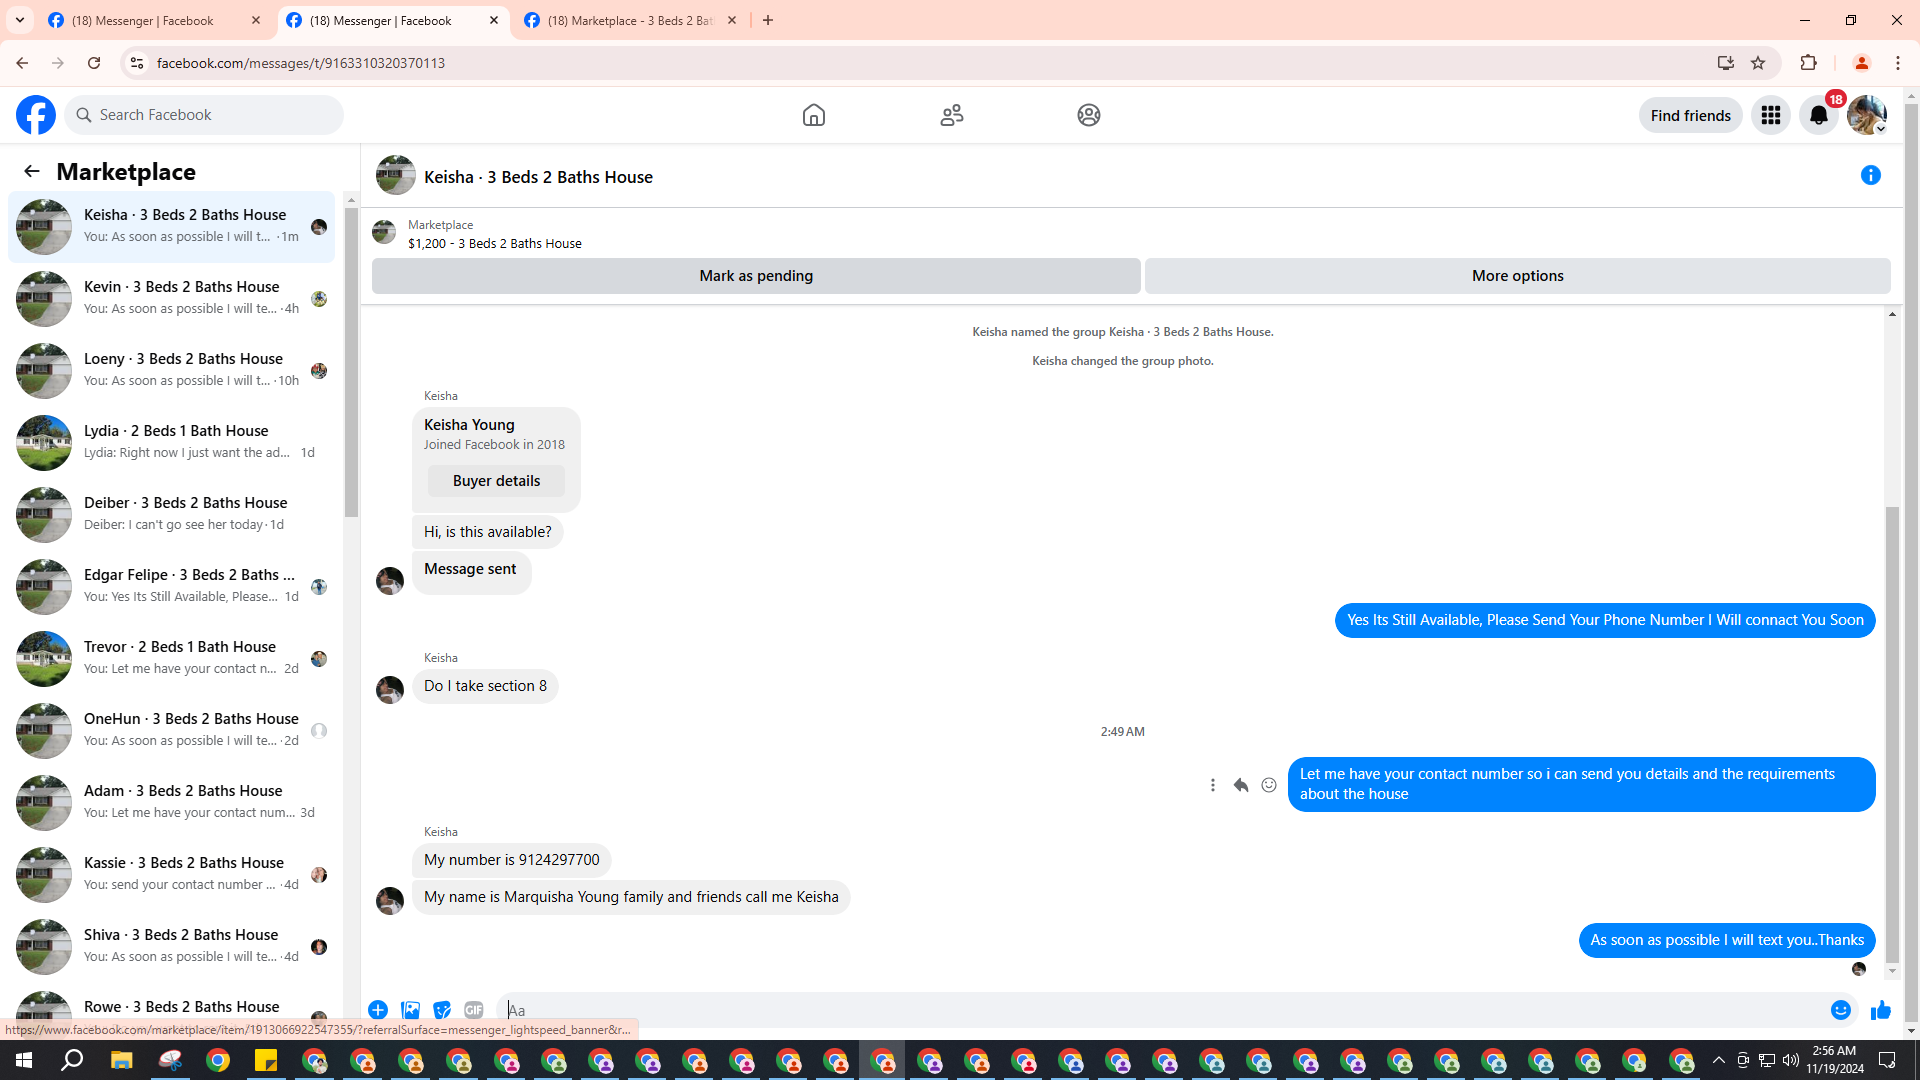Click the Search Facebook field
This screenshot has width=1920, height=1080.
204,115
